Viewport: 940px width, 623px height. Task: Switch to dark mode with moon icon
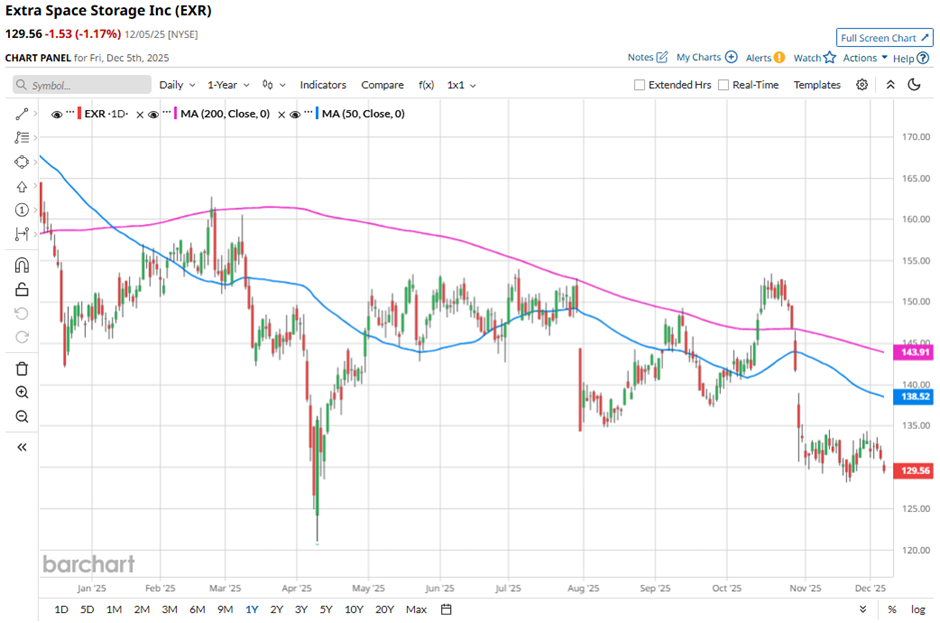coord(914,85)
